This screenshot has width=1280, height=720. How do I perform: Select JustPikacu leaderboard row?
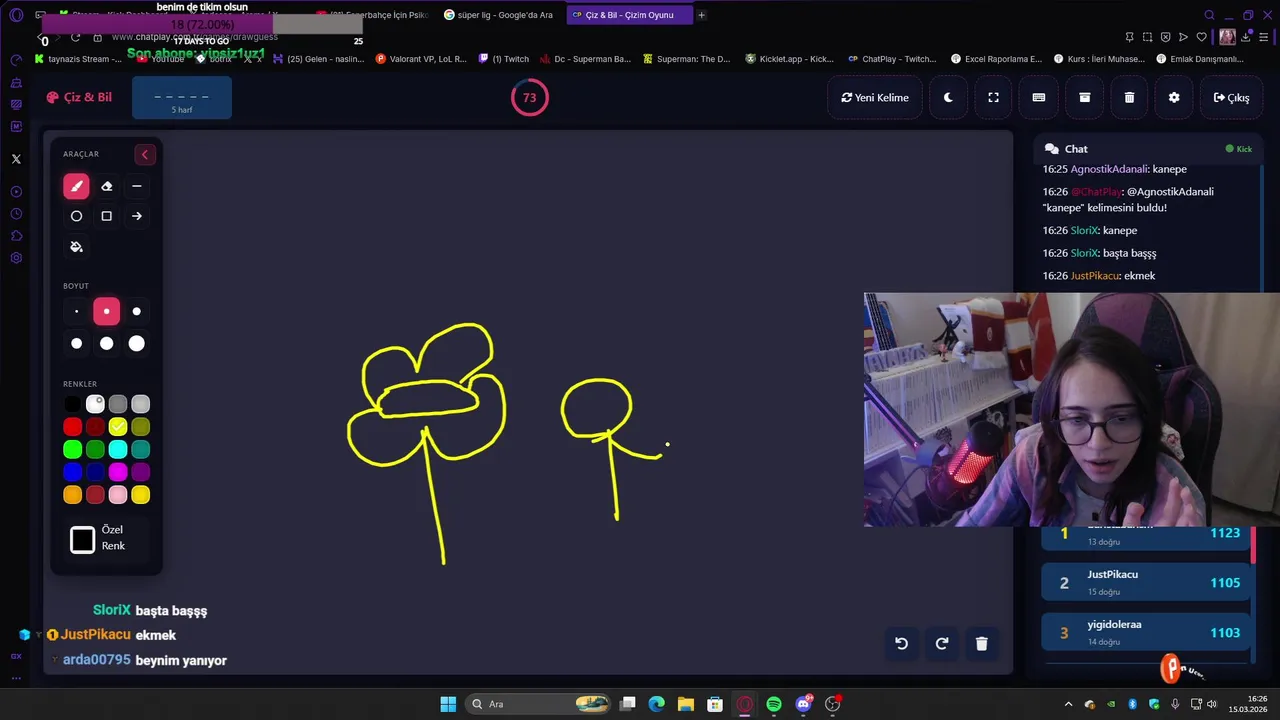[x=1146, y=582]
